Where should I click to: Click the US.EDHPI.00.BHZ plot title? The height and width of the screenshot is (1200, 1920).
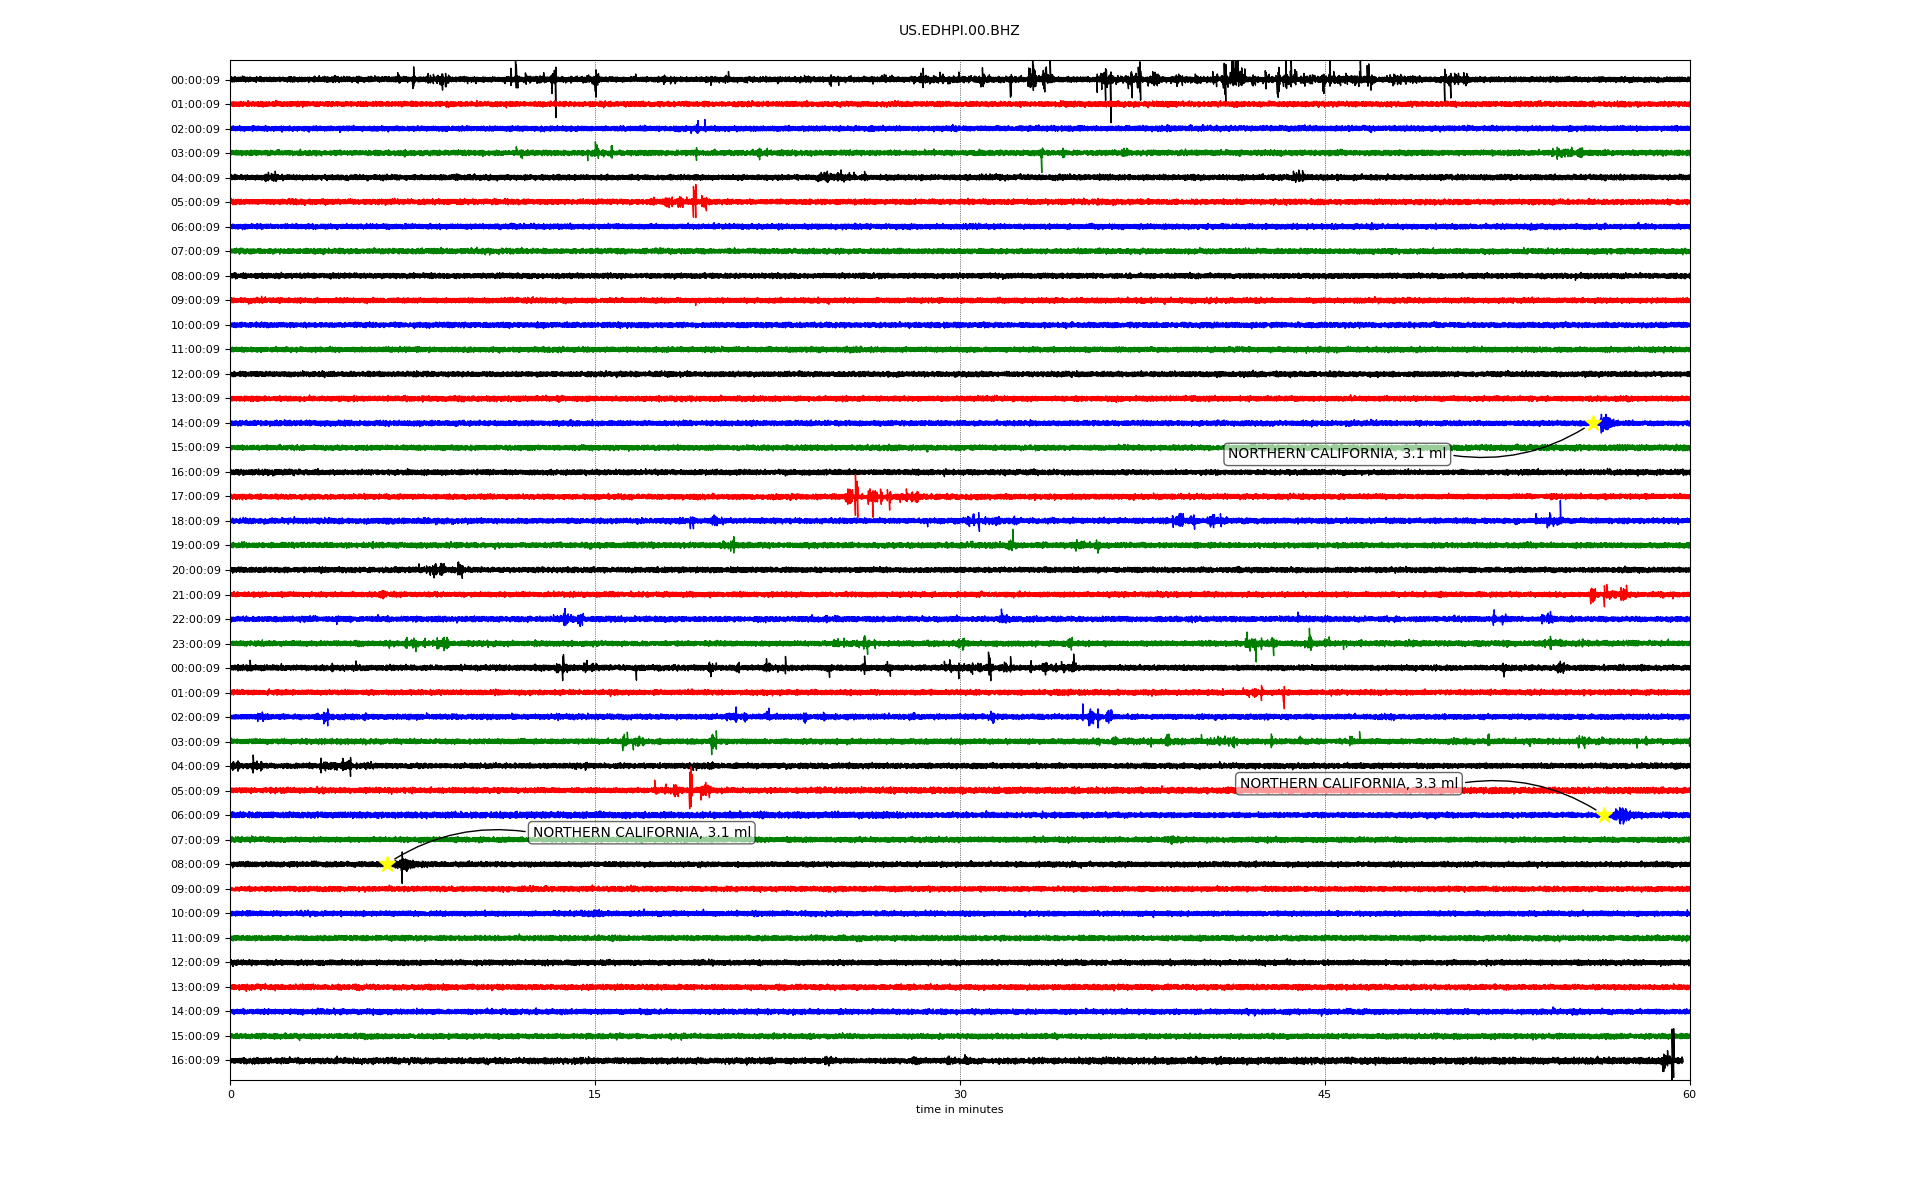click(958, 31)
